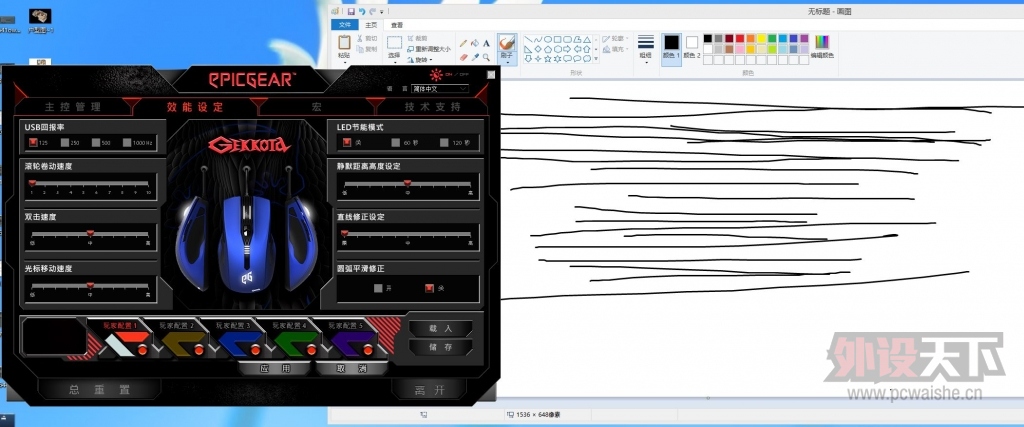This screenshot has height=427, width=1024.
Task: Click the Cut scissors icon in Paint
Action: [x=360, y=39]
